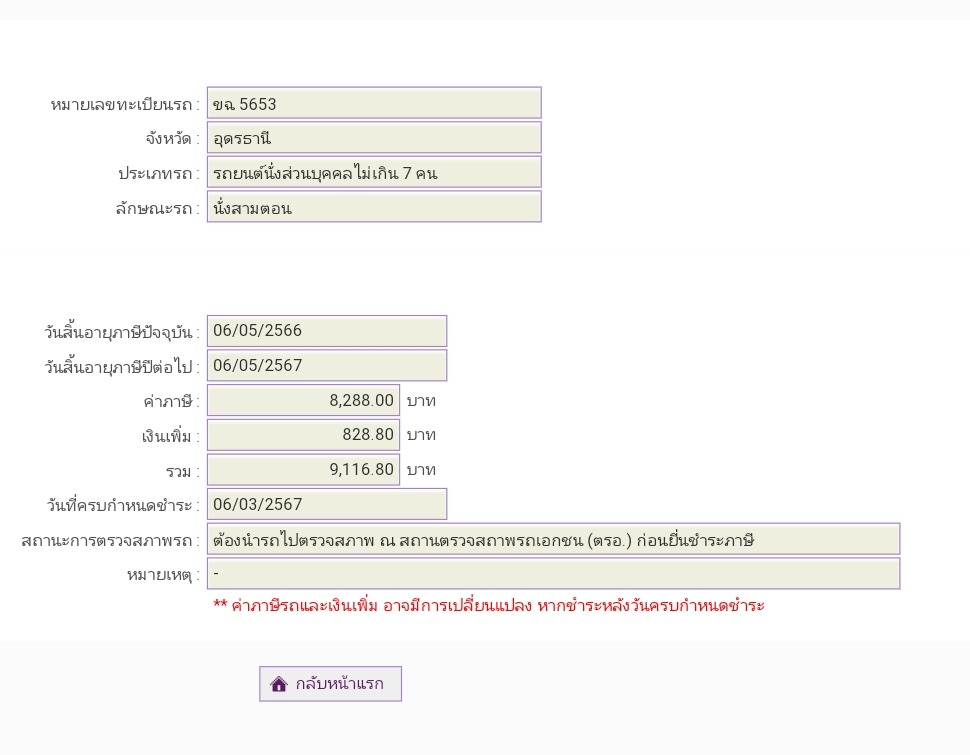Click the label วันที่ครบกำหนดชำระ
The height and width of the screenshot is (755, 970).
pyautogui.click(x=123, y=506)
